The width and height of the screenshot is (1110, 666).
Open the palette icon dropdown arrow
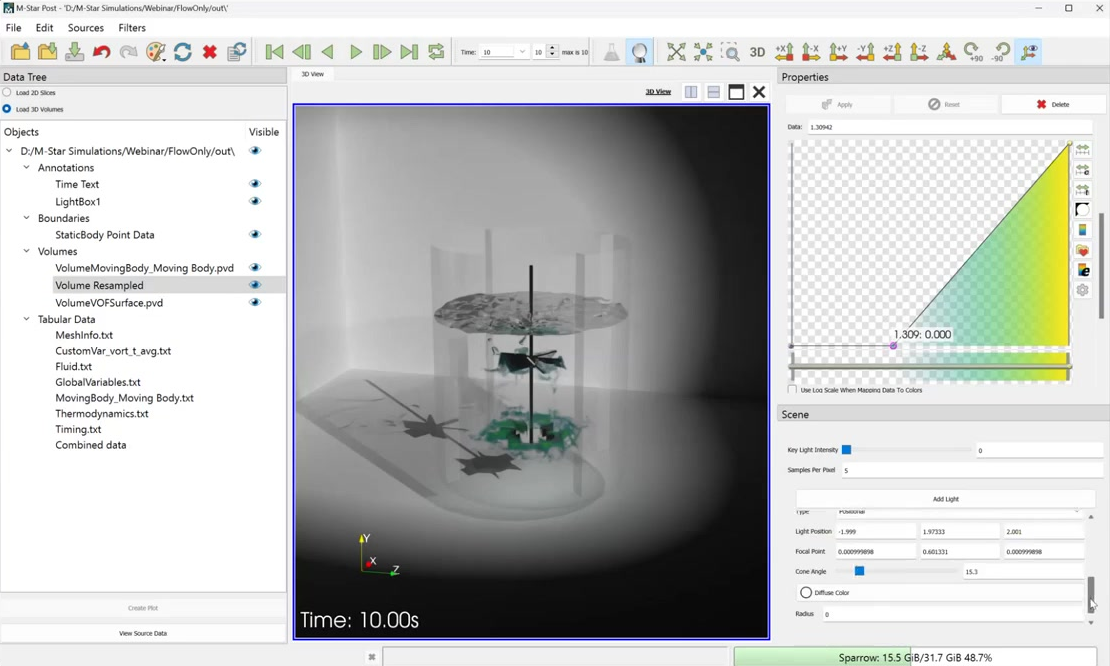click(x=164, y=59)
